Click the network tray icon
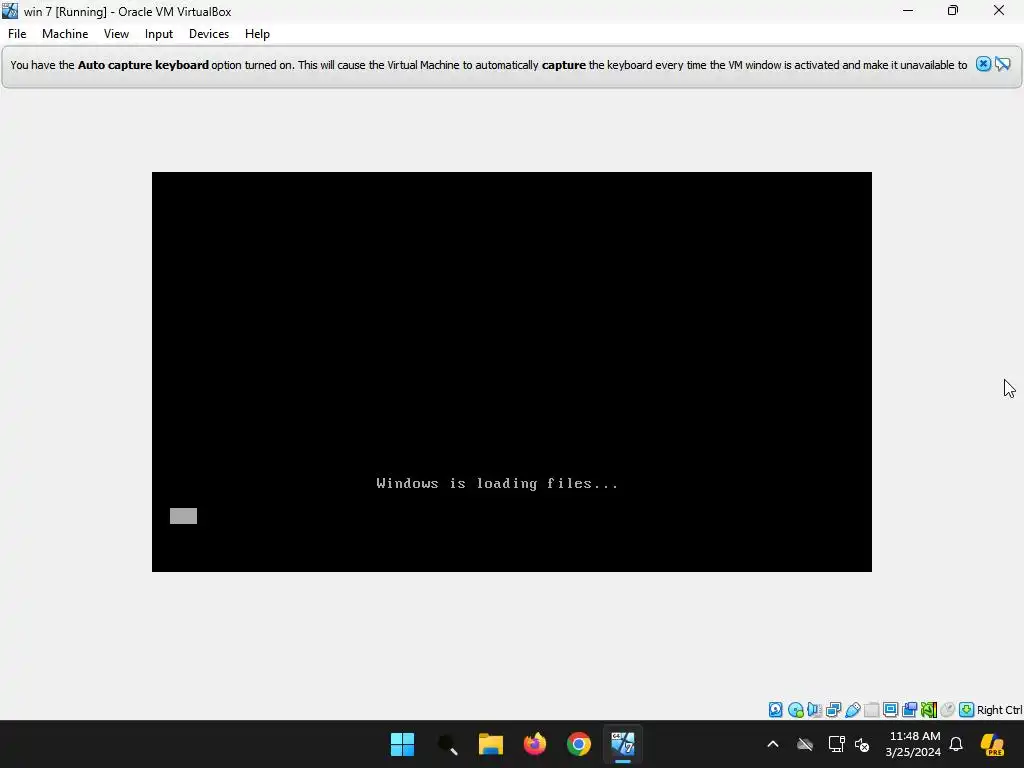1024x768 pixels. pos(837,744)
